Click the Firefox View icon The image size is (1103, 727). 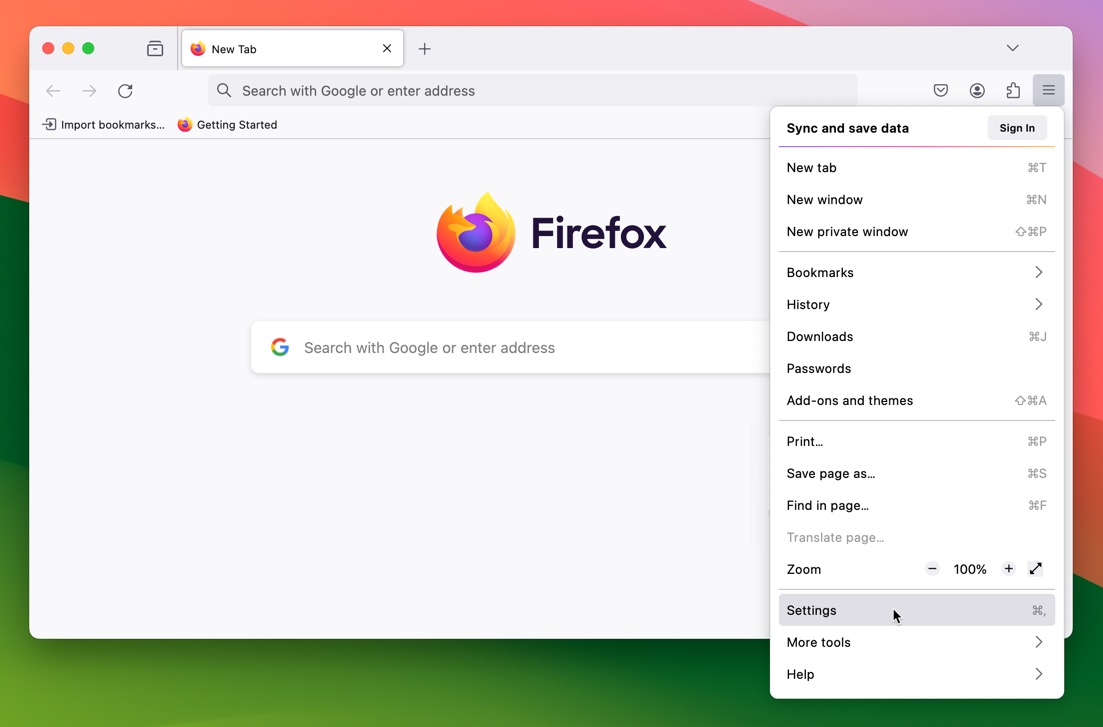pos(155,47)
